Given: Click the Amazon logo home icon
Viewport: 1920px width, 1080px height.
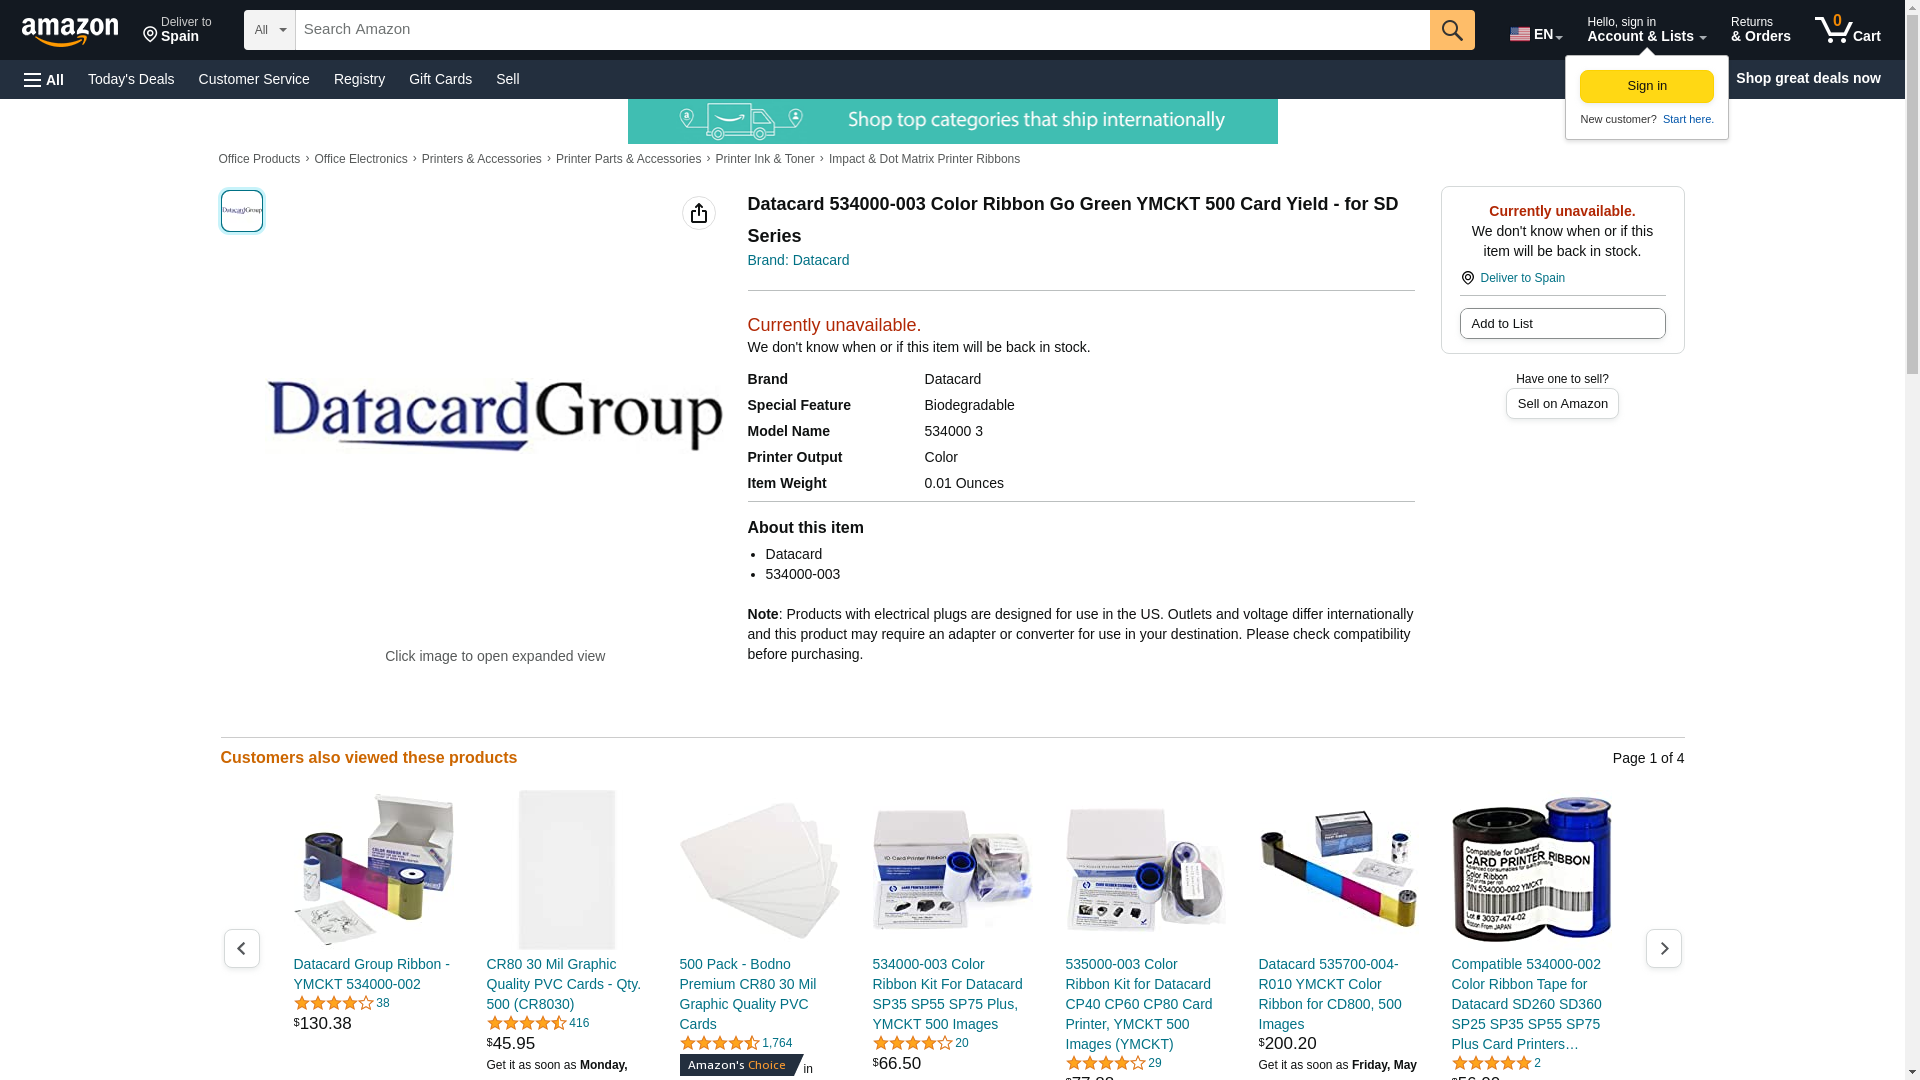Looking at the screenshot, I should click(x=70, y=31).
